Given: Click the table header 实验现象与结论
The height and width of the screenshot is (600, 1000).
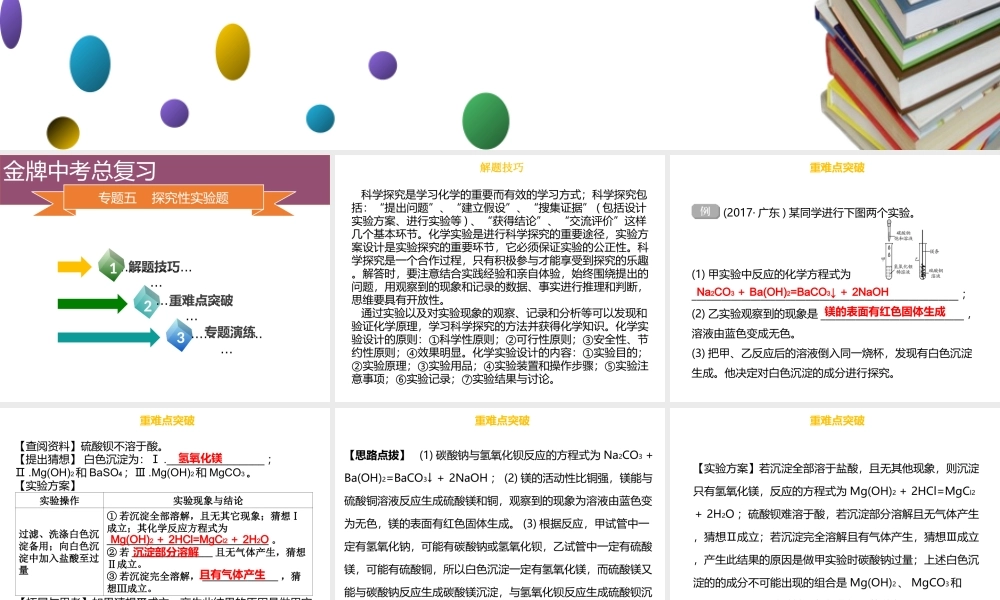Looking at the screenshot, I should click(x=208, y=501).
